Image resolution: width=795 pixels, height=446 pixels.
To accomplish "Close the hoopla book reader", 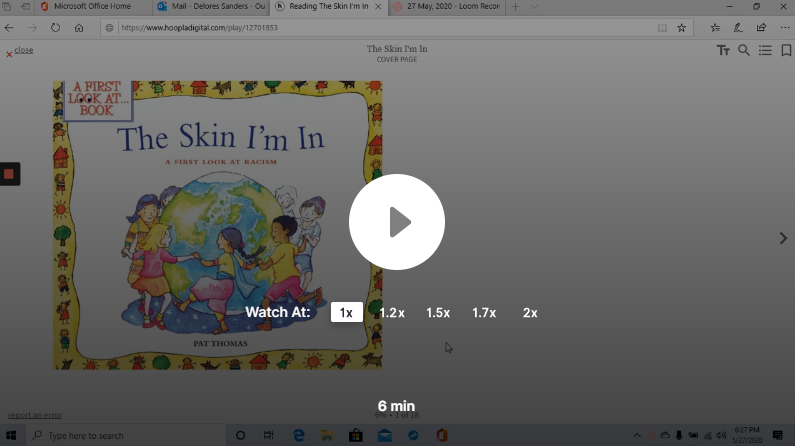I will coord(20,50).
